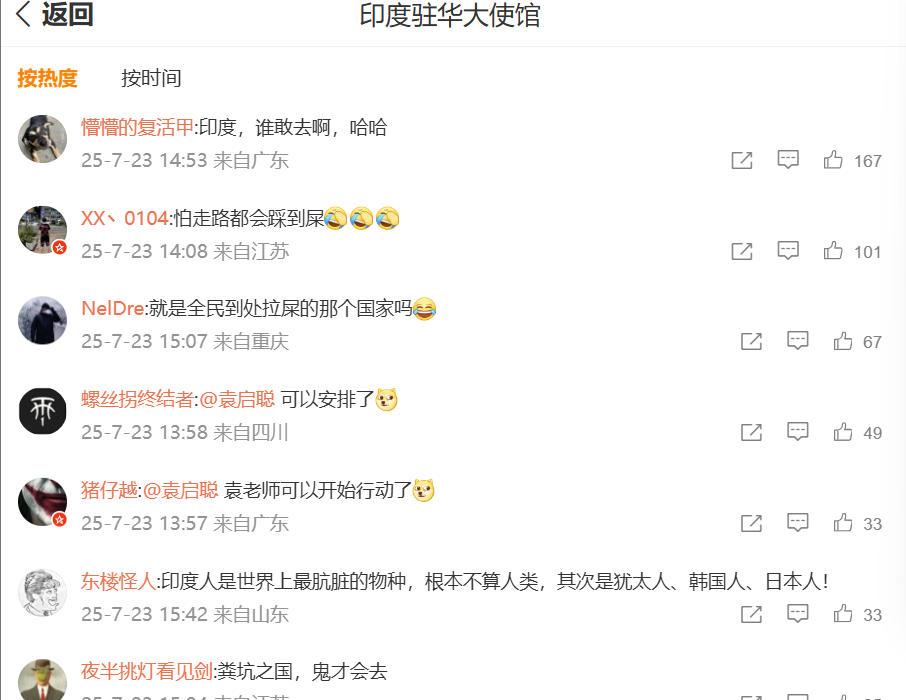The image size is (906, 700).
Task: Open @袁启聪 mention in 螺丝拐终结者's comment
Action: click(x=237, y=399)
